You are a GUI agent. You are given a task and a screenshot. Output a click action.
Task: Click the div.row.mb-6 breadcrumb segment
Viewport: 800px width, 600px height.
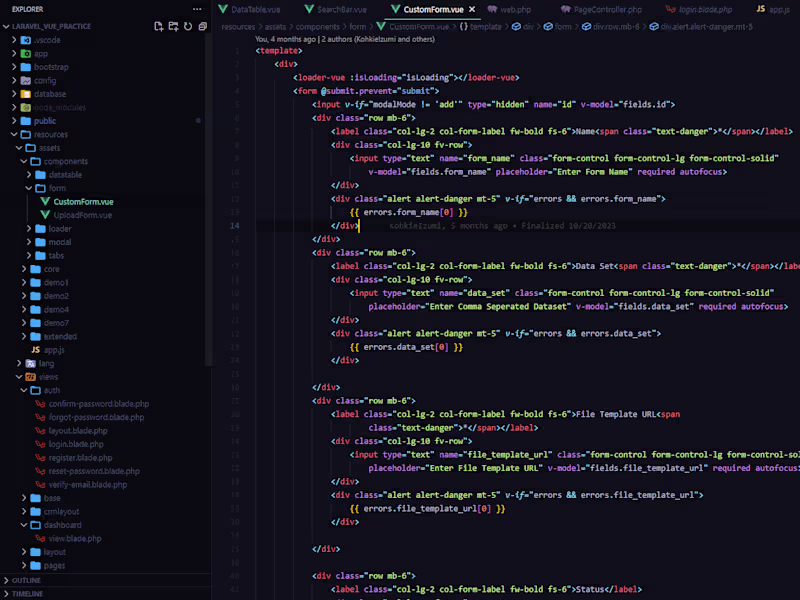[615, 27]
